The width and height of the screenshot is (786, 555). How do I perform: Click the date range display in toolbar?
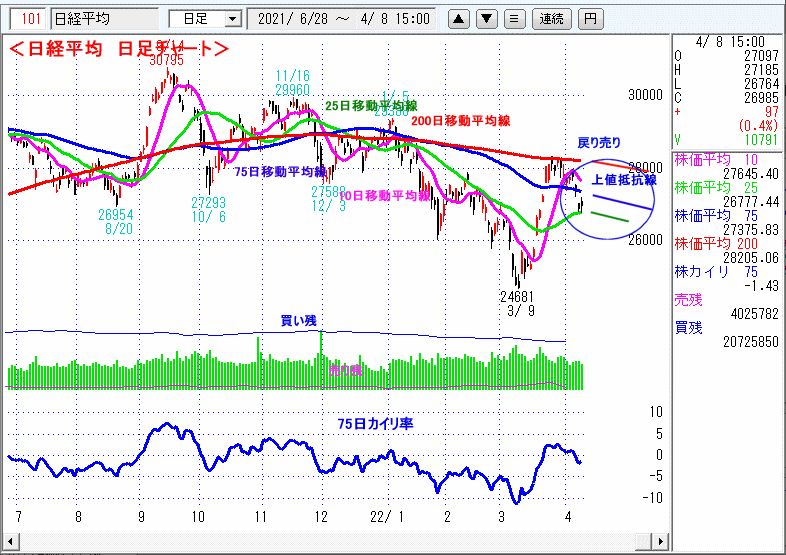343,18
